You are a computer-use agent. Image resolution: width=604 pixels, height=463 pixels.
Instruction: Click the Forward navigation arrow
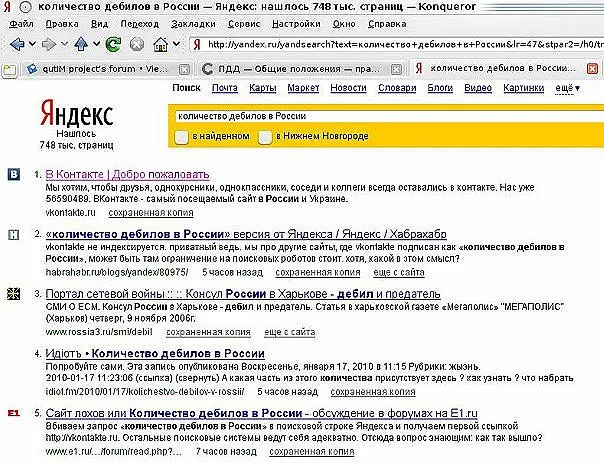(49, 44)
